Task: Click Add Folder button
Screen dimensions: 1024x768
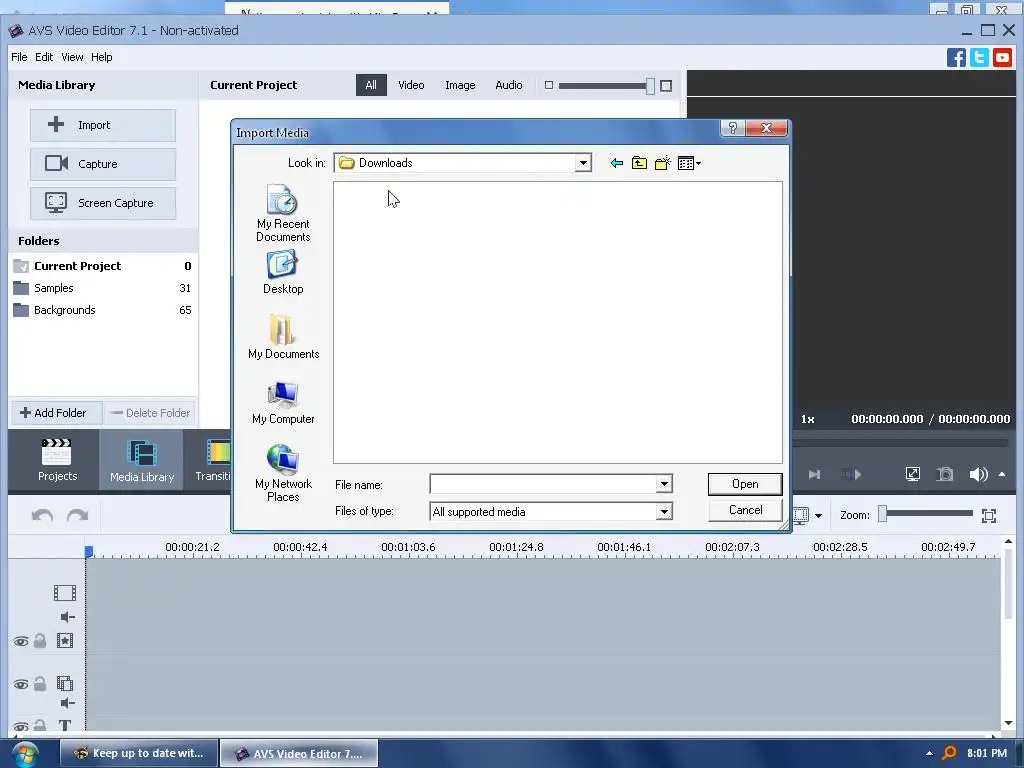Action: coord(56,413)
